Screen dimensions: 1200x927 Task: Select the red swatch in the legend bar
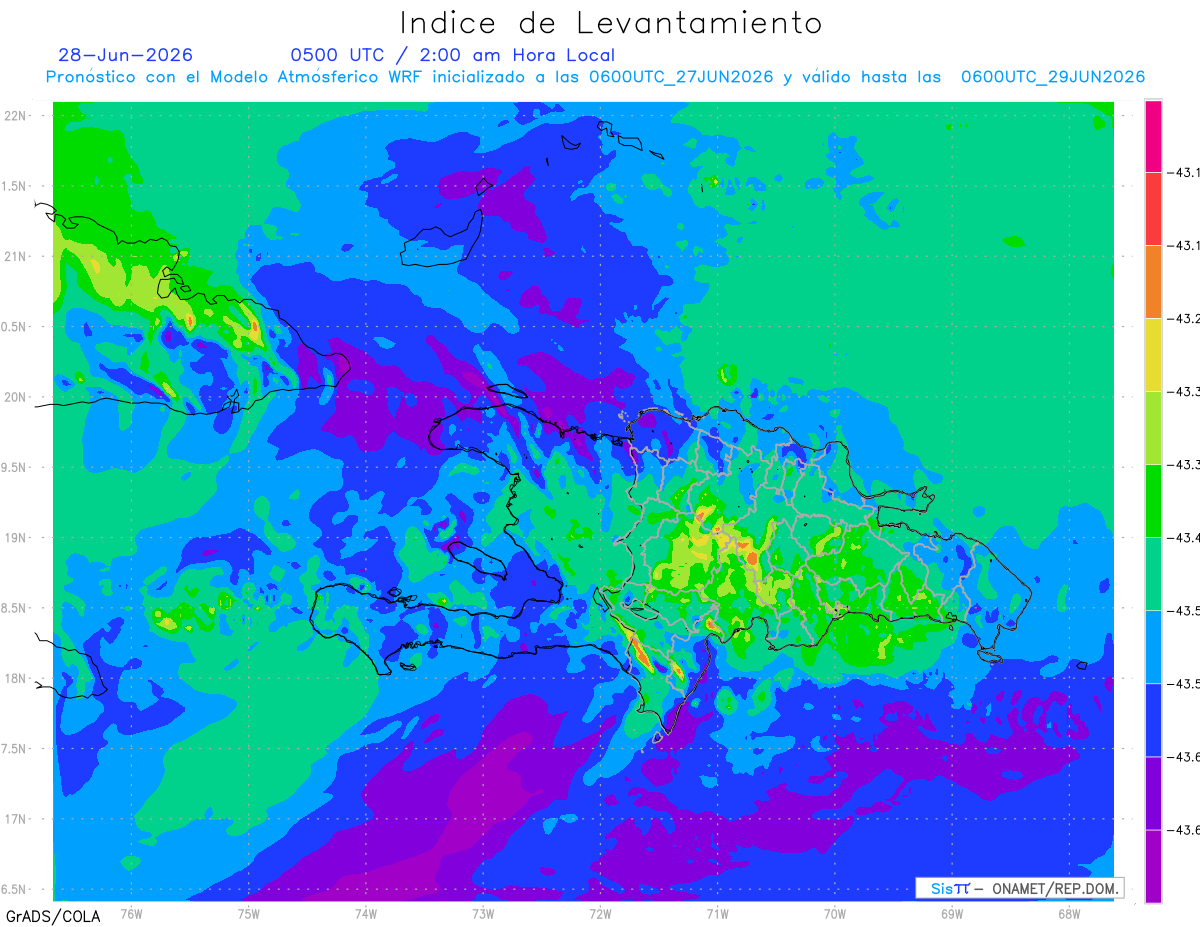[1153, 209]
